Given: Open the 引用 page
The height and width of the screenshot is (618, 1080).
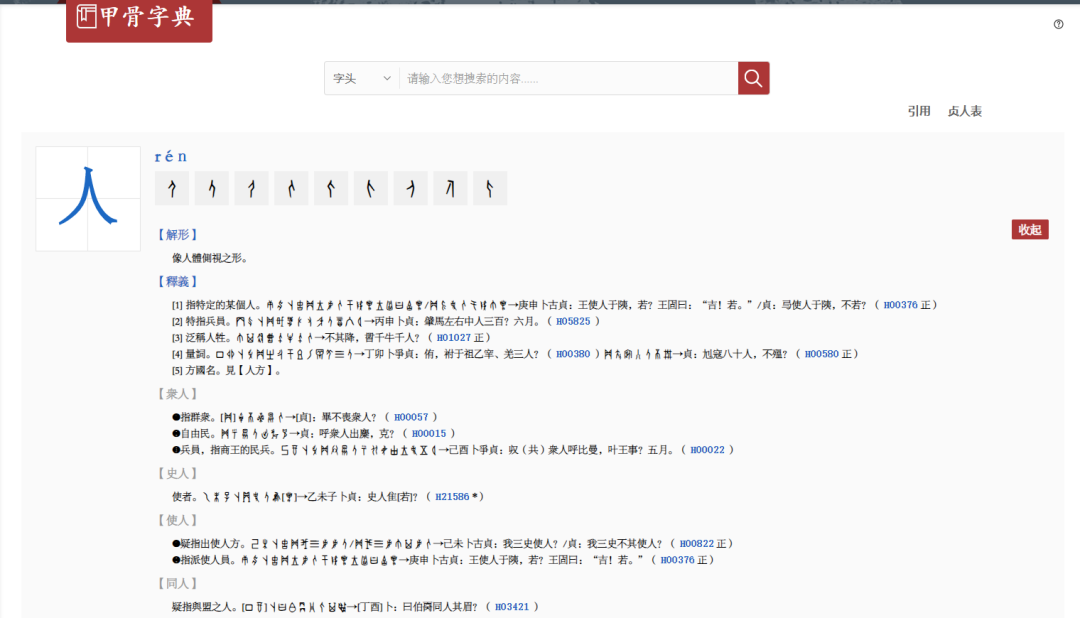Looking at the screenshot, I should coord(917,111).
